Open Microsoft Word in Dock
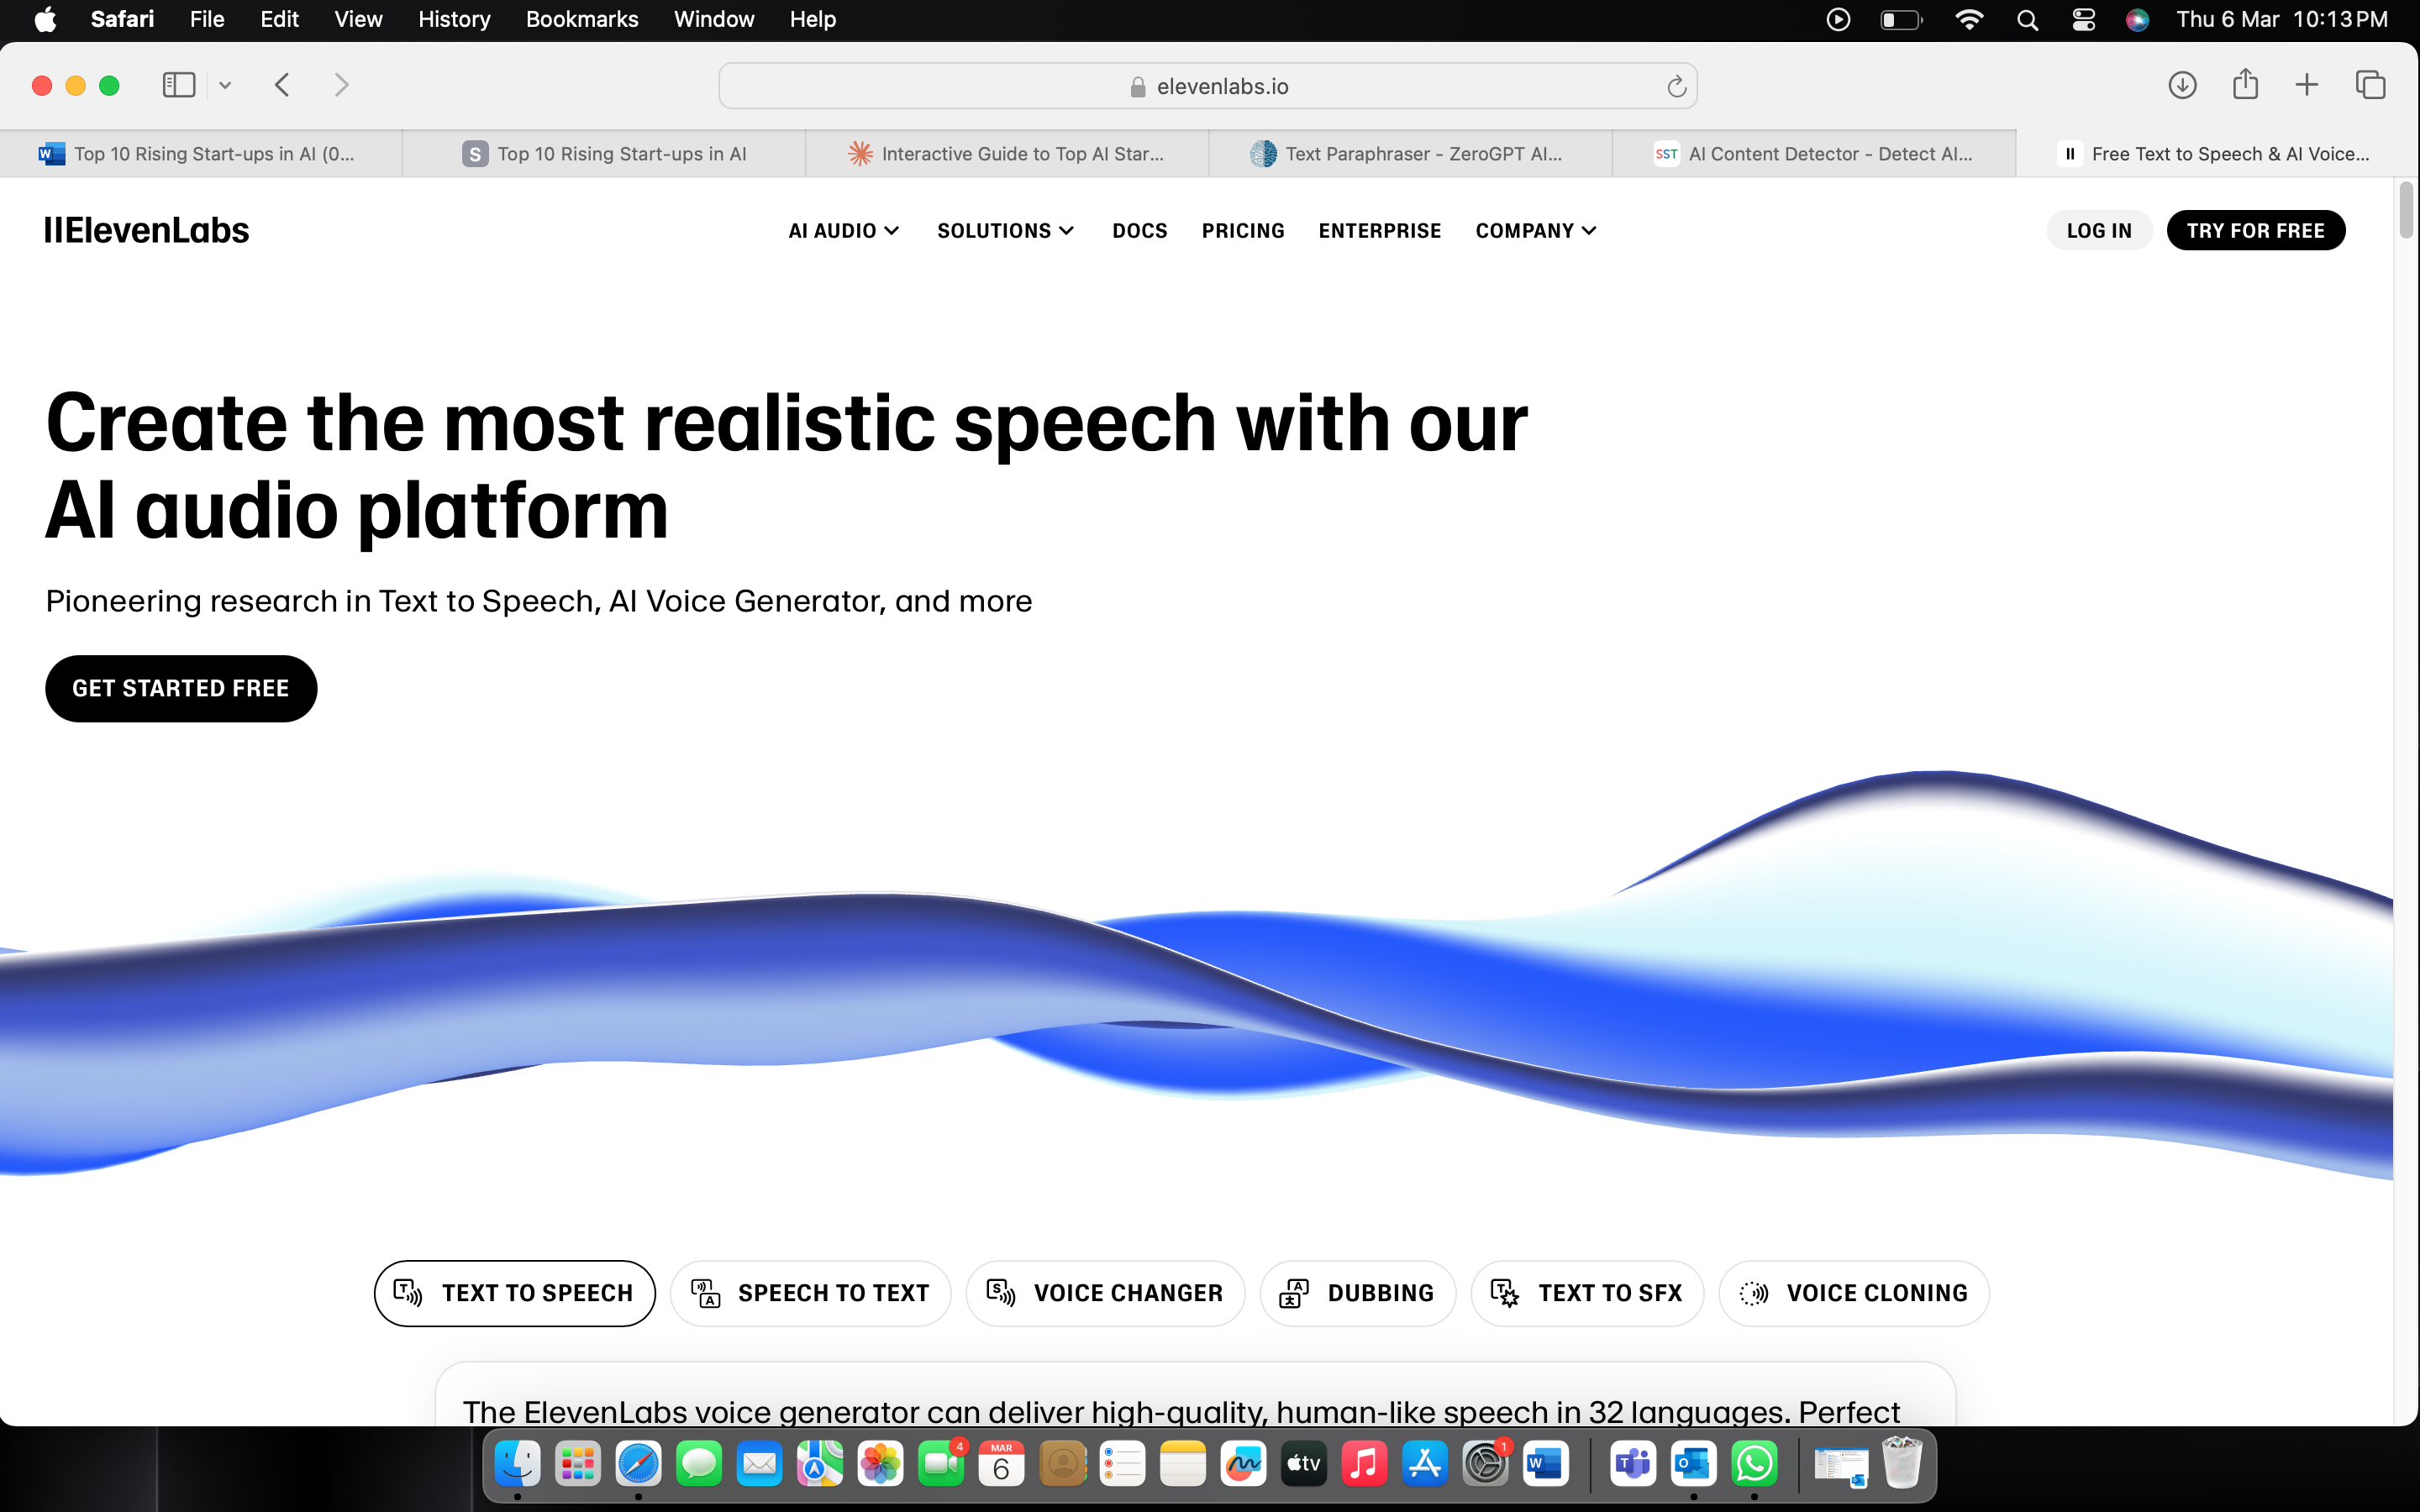This screenshot has width=2420, height=1512. (1546, 1464)
